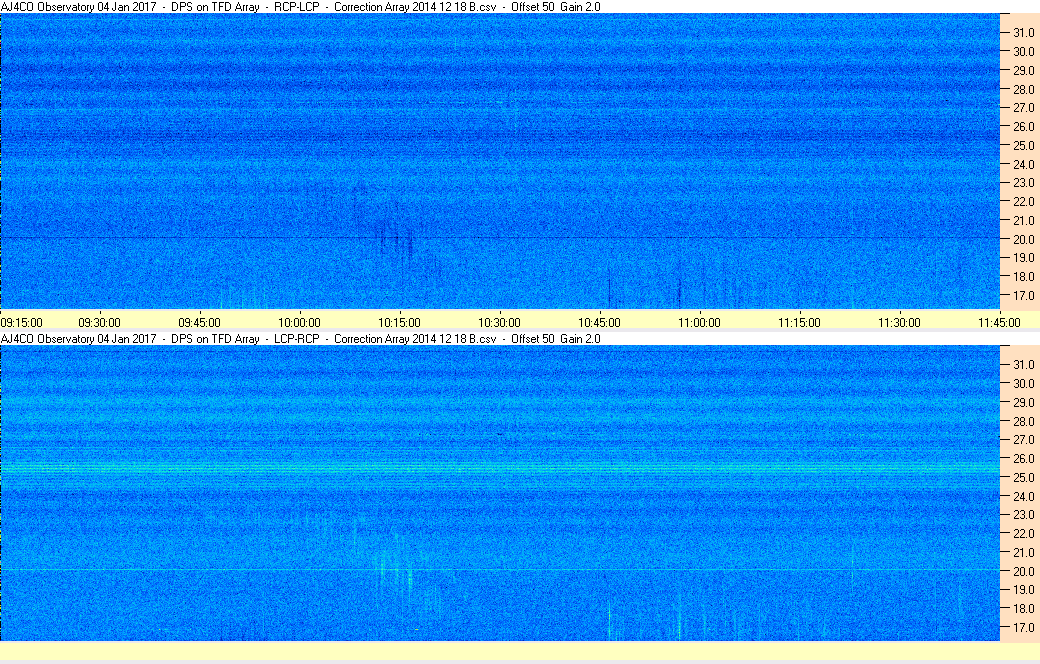Click 18.0 frequency label on LCP-RCP chart
Screen dimensions: 1040x664
[1023, 608]
